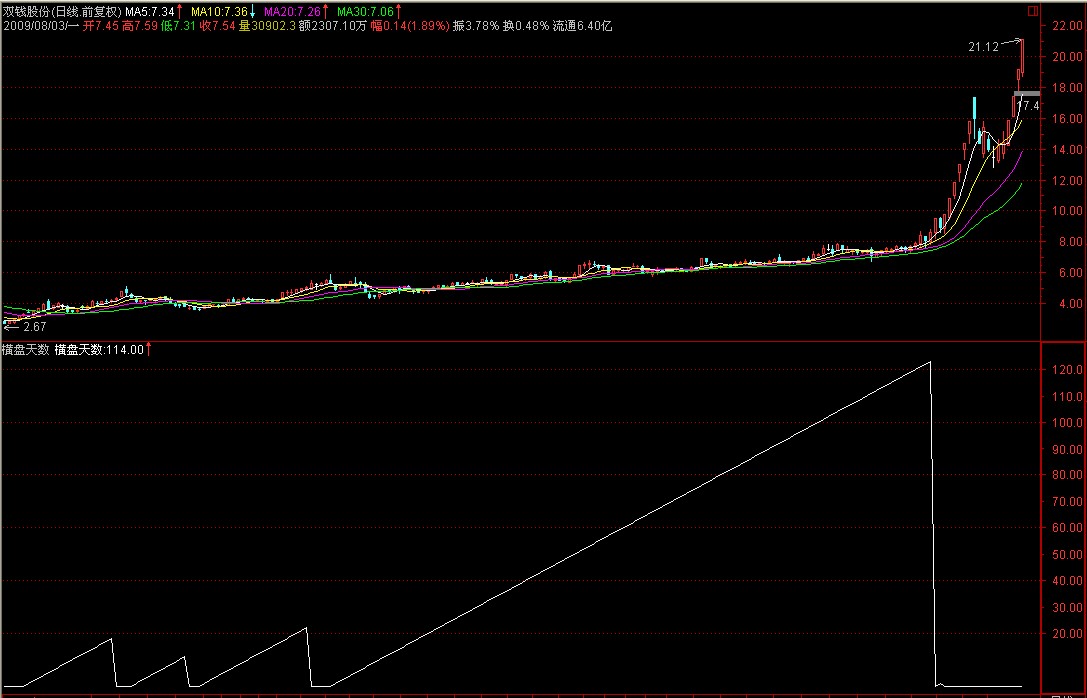This screenshot has height=698, width=1087.
Task: Click the turnover rate 换0.48%
Action: (x=526, y=26)
